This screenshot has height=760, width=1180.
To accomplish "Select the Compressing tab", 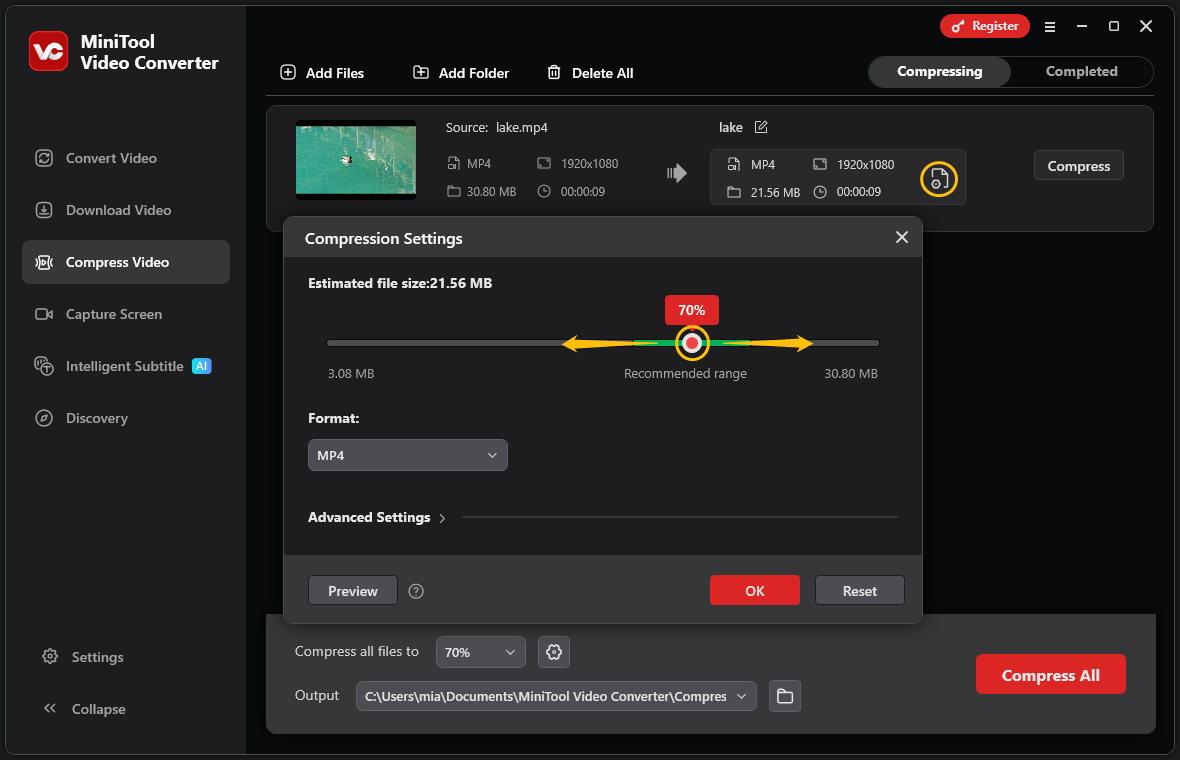I will pos(938,71).
